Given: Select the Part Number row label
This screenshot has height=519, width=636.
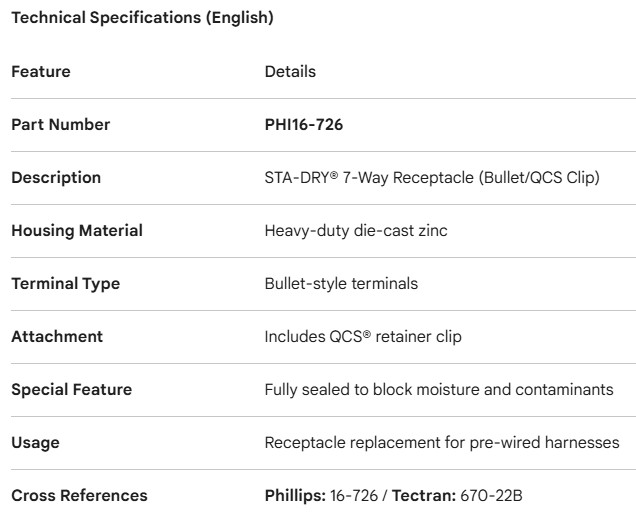Looking at the screenshot, I should point(61,125).
